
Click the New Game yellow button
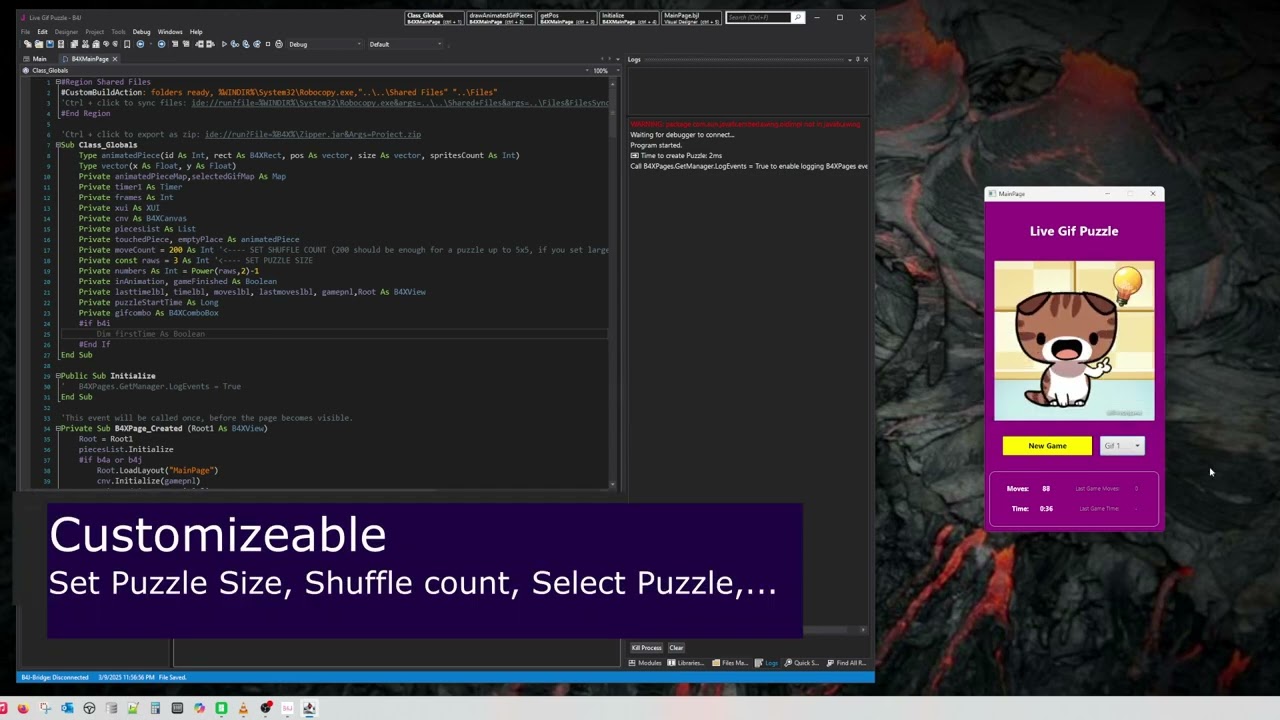point(1047,446)
